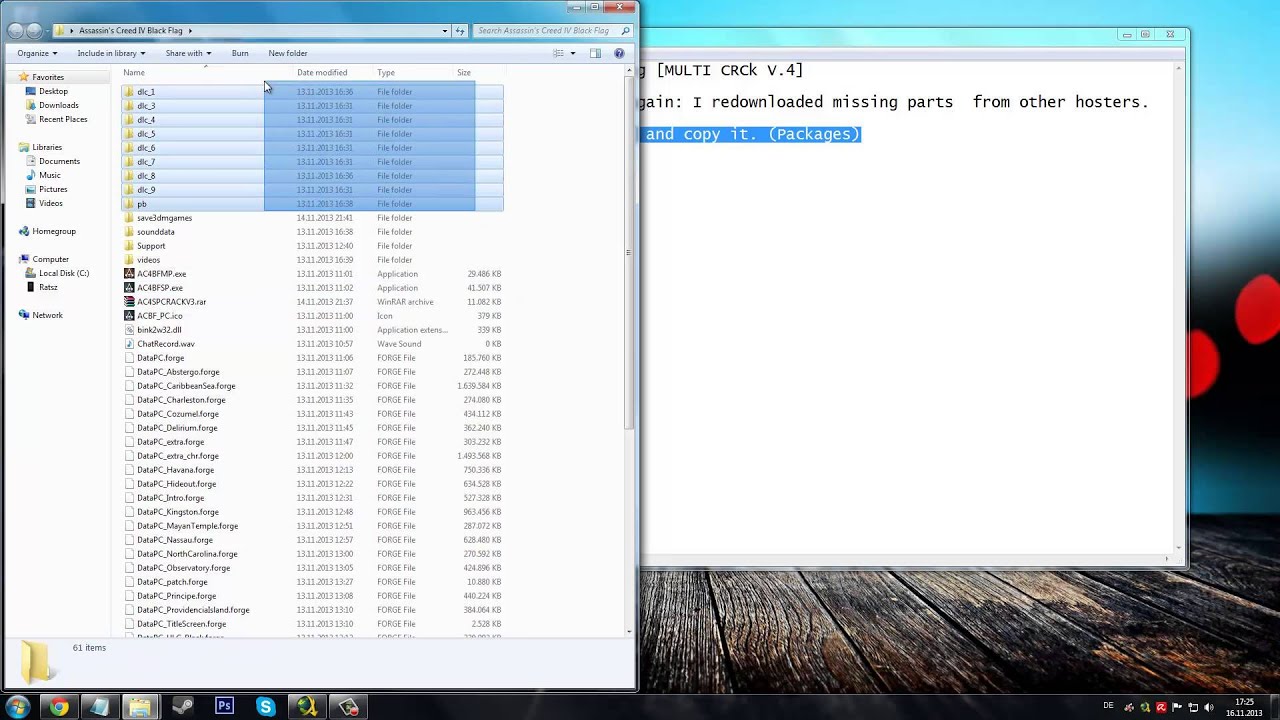Sort by the Type column header
The height and width of the screenshot is (720, 1280).
tap(386, 72)
